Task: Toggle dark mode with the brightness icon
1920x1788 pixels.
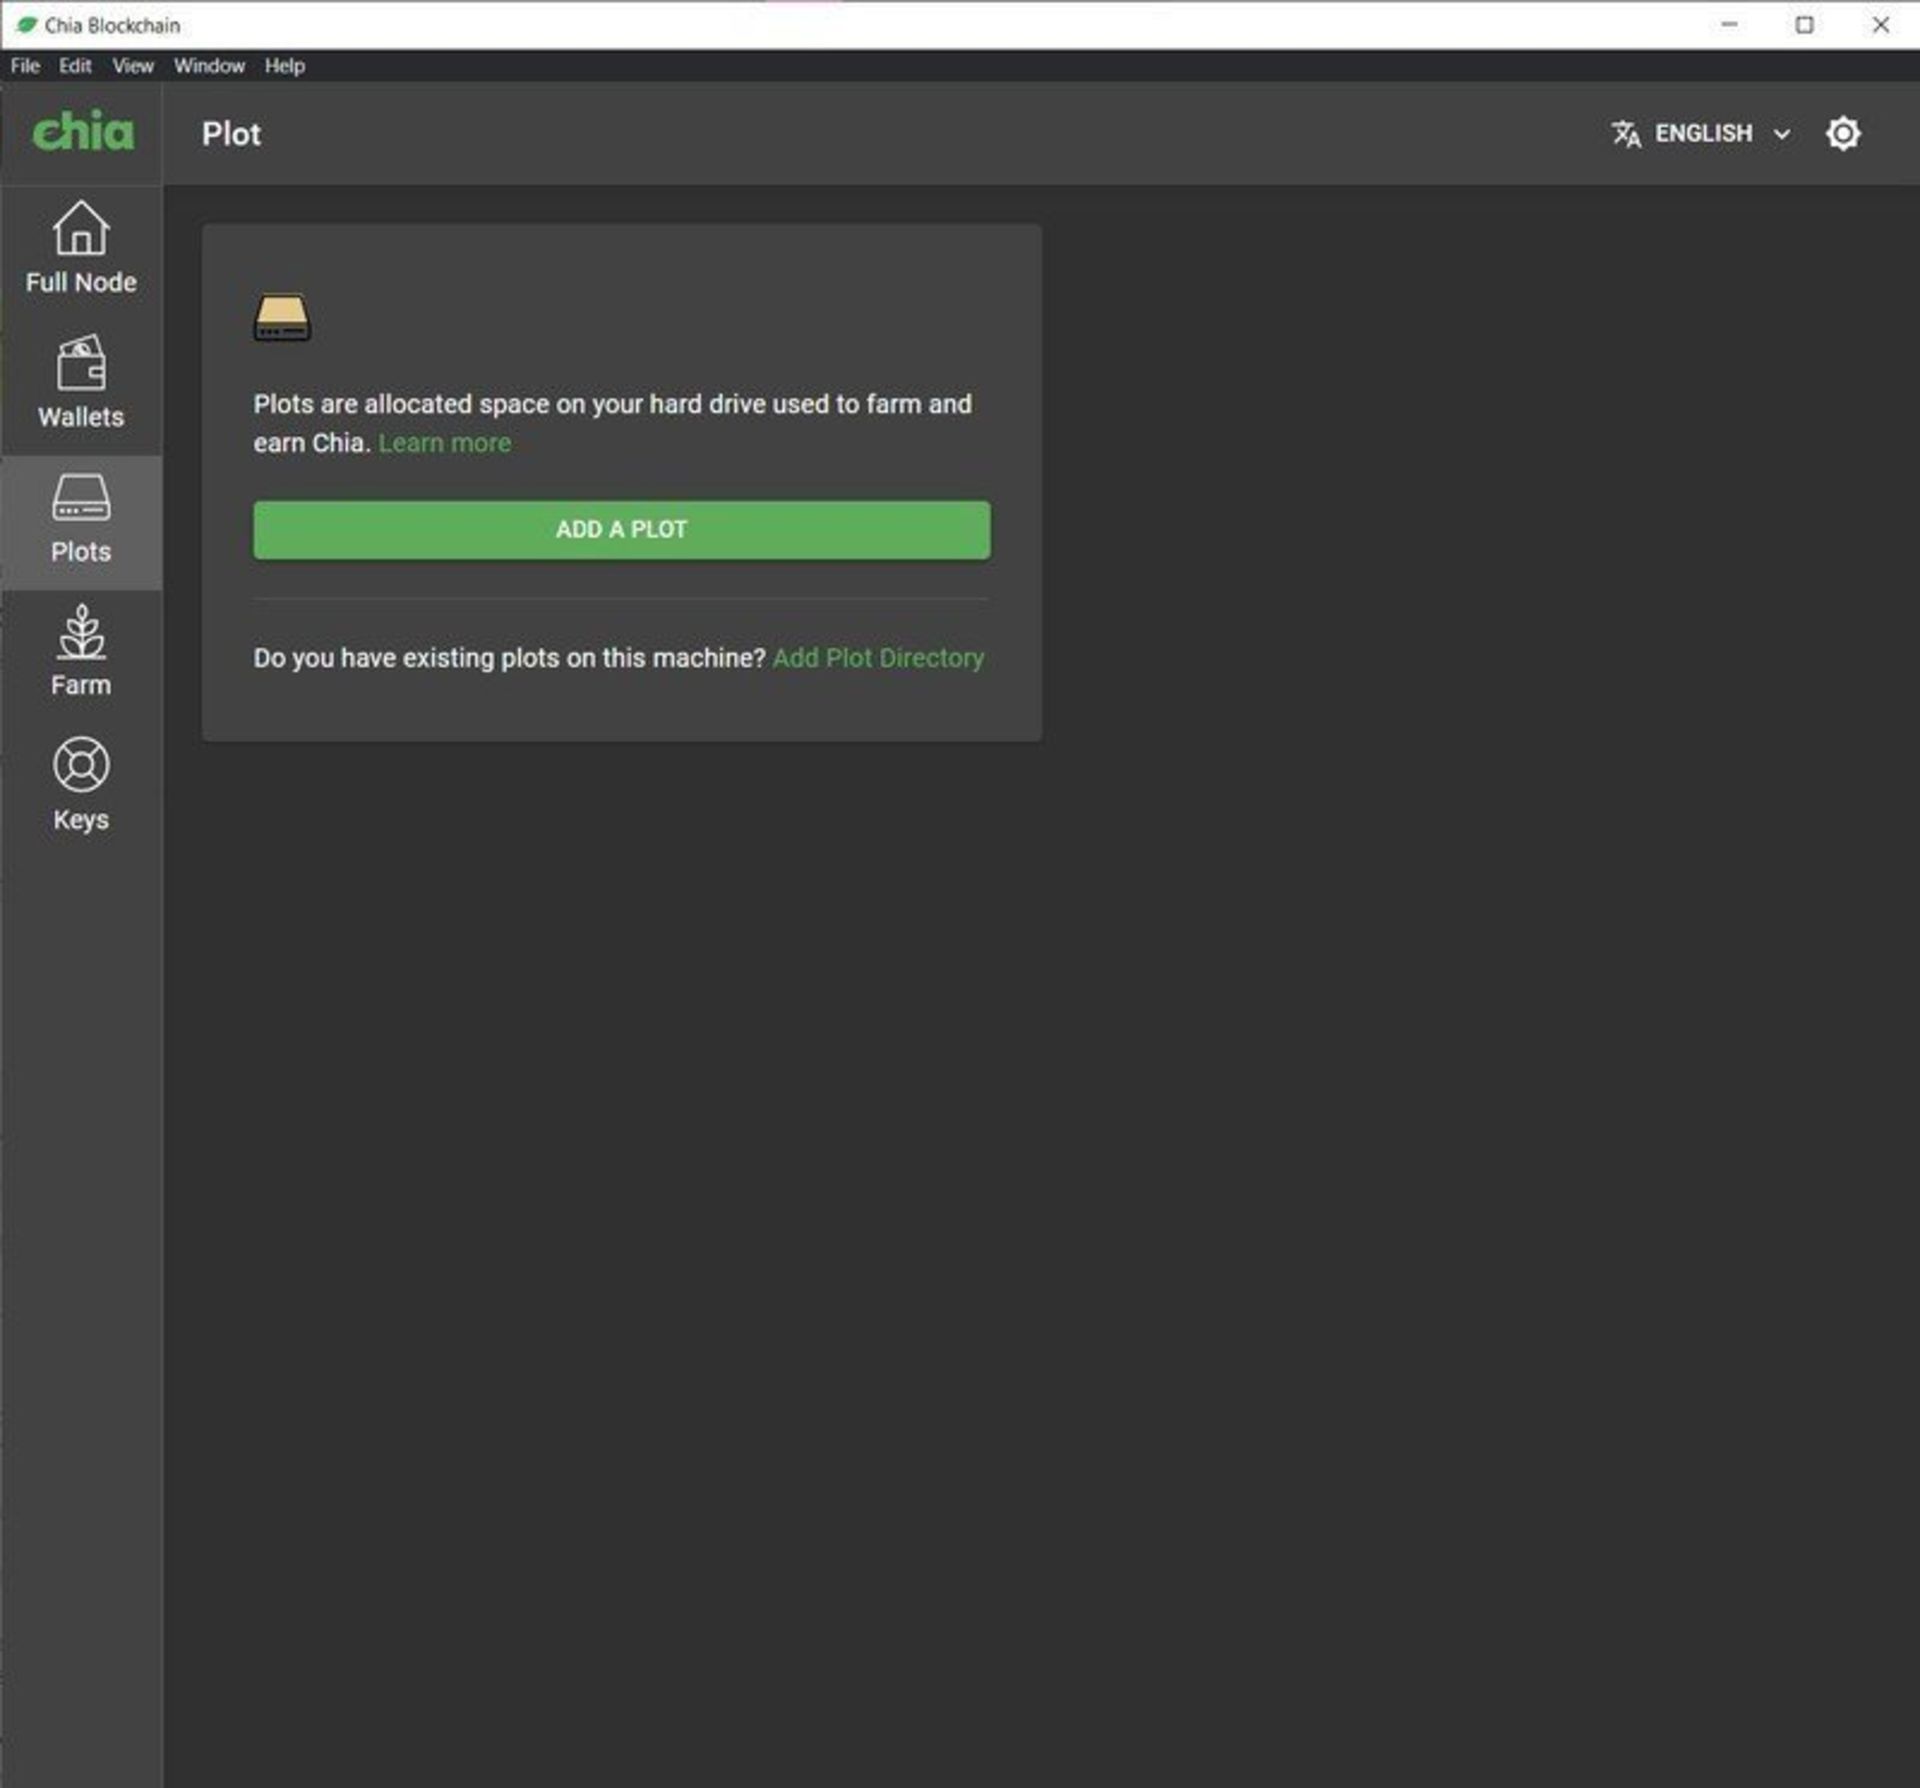Action: (x=1842, y=134)
